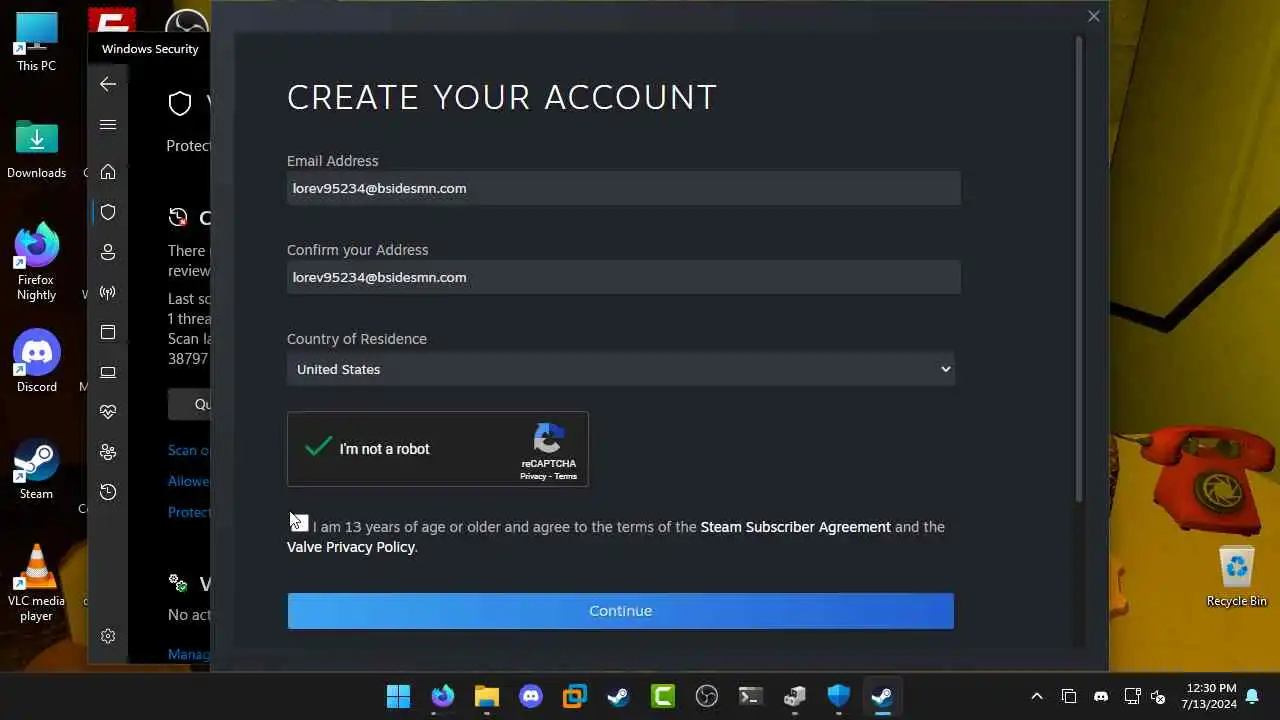
Task: Open Country of Residence dropdown
Action: click(620, 369)
